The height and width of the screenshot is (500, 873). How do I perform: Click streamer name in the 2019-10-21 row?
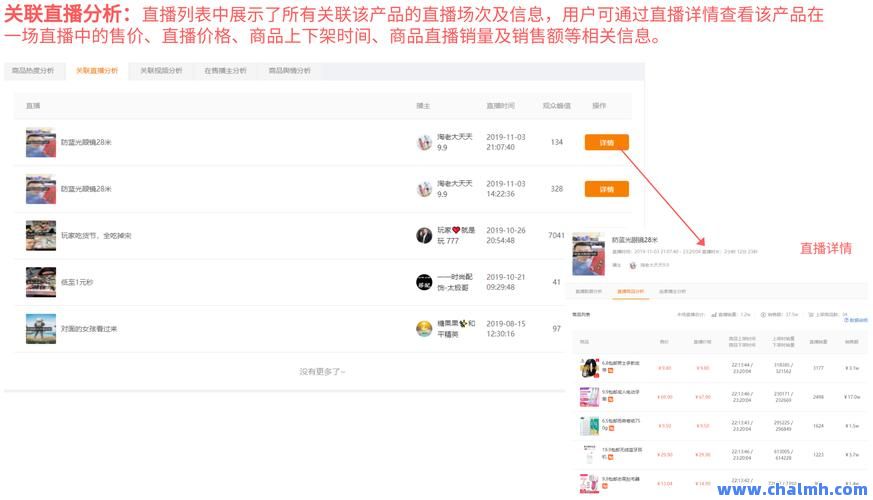point(454,282)
